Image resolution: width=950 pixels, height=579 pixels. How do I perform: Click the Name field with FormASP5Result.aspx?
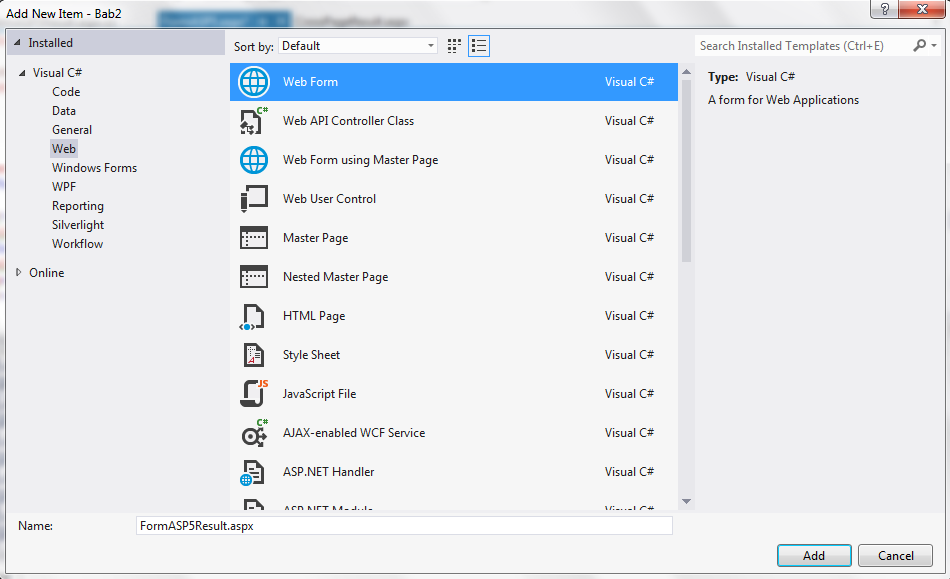(x=404, y=526)
